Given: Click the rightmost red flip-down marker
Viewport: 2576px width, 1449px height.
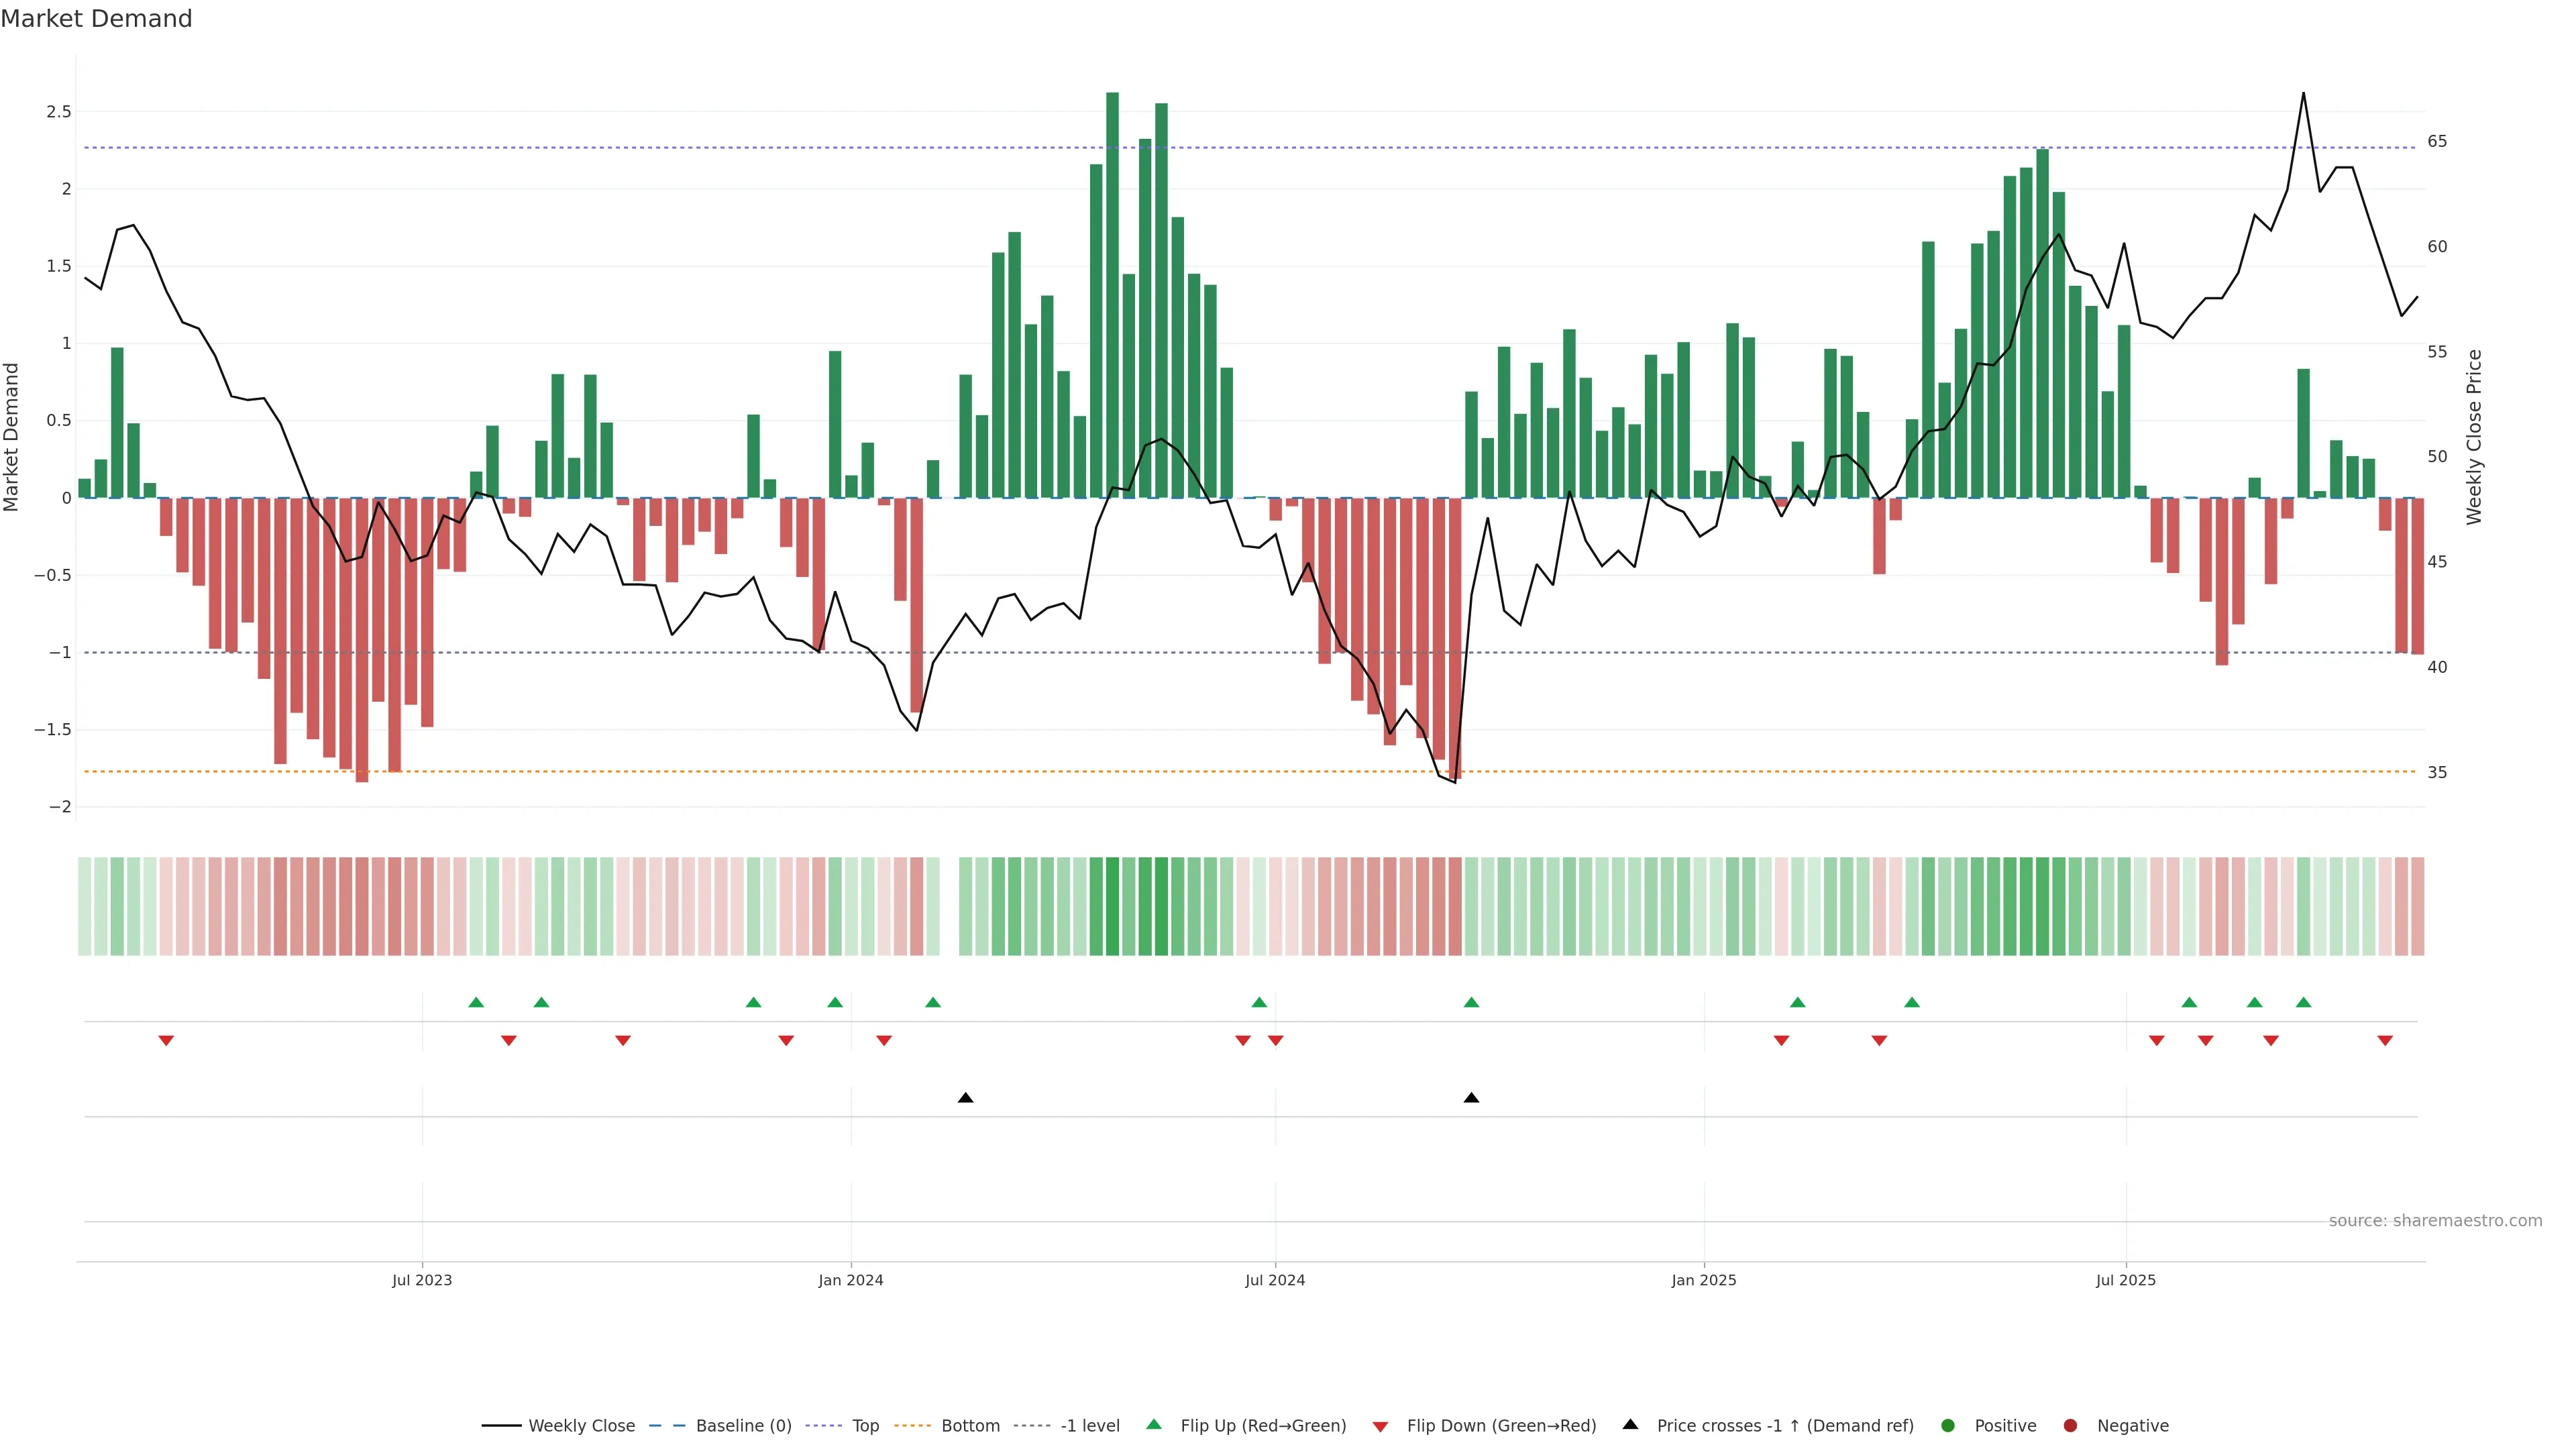Looking at the screenshot, I should point(2385,1041).
